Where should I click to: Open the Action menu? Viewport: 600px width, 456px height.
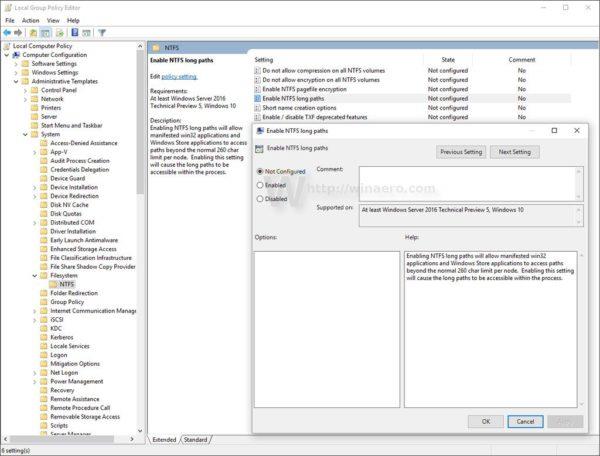[x=31, y=20]
